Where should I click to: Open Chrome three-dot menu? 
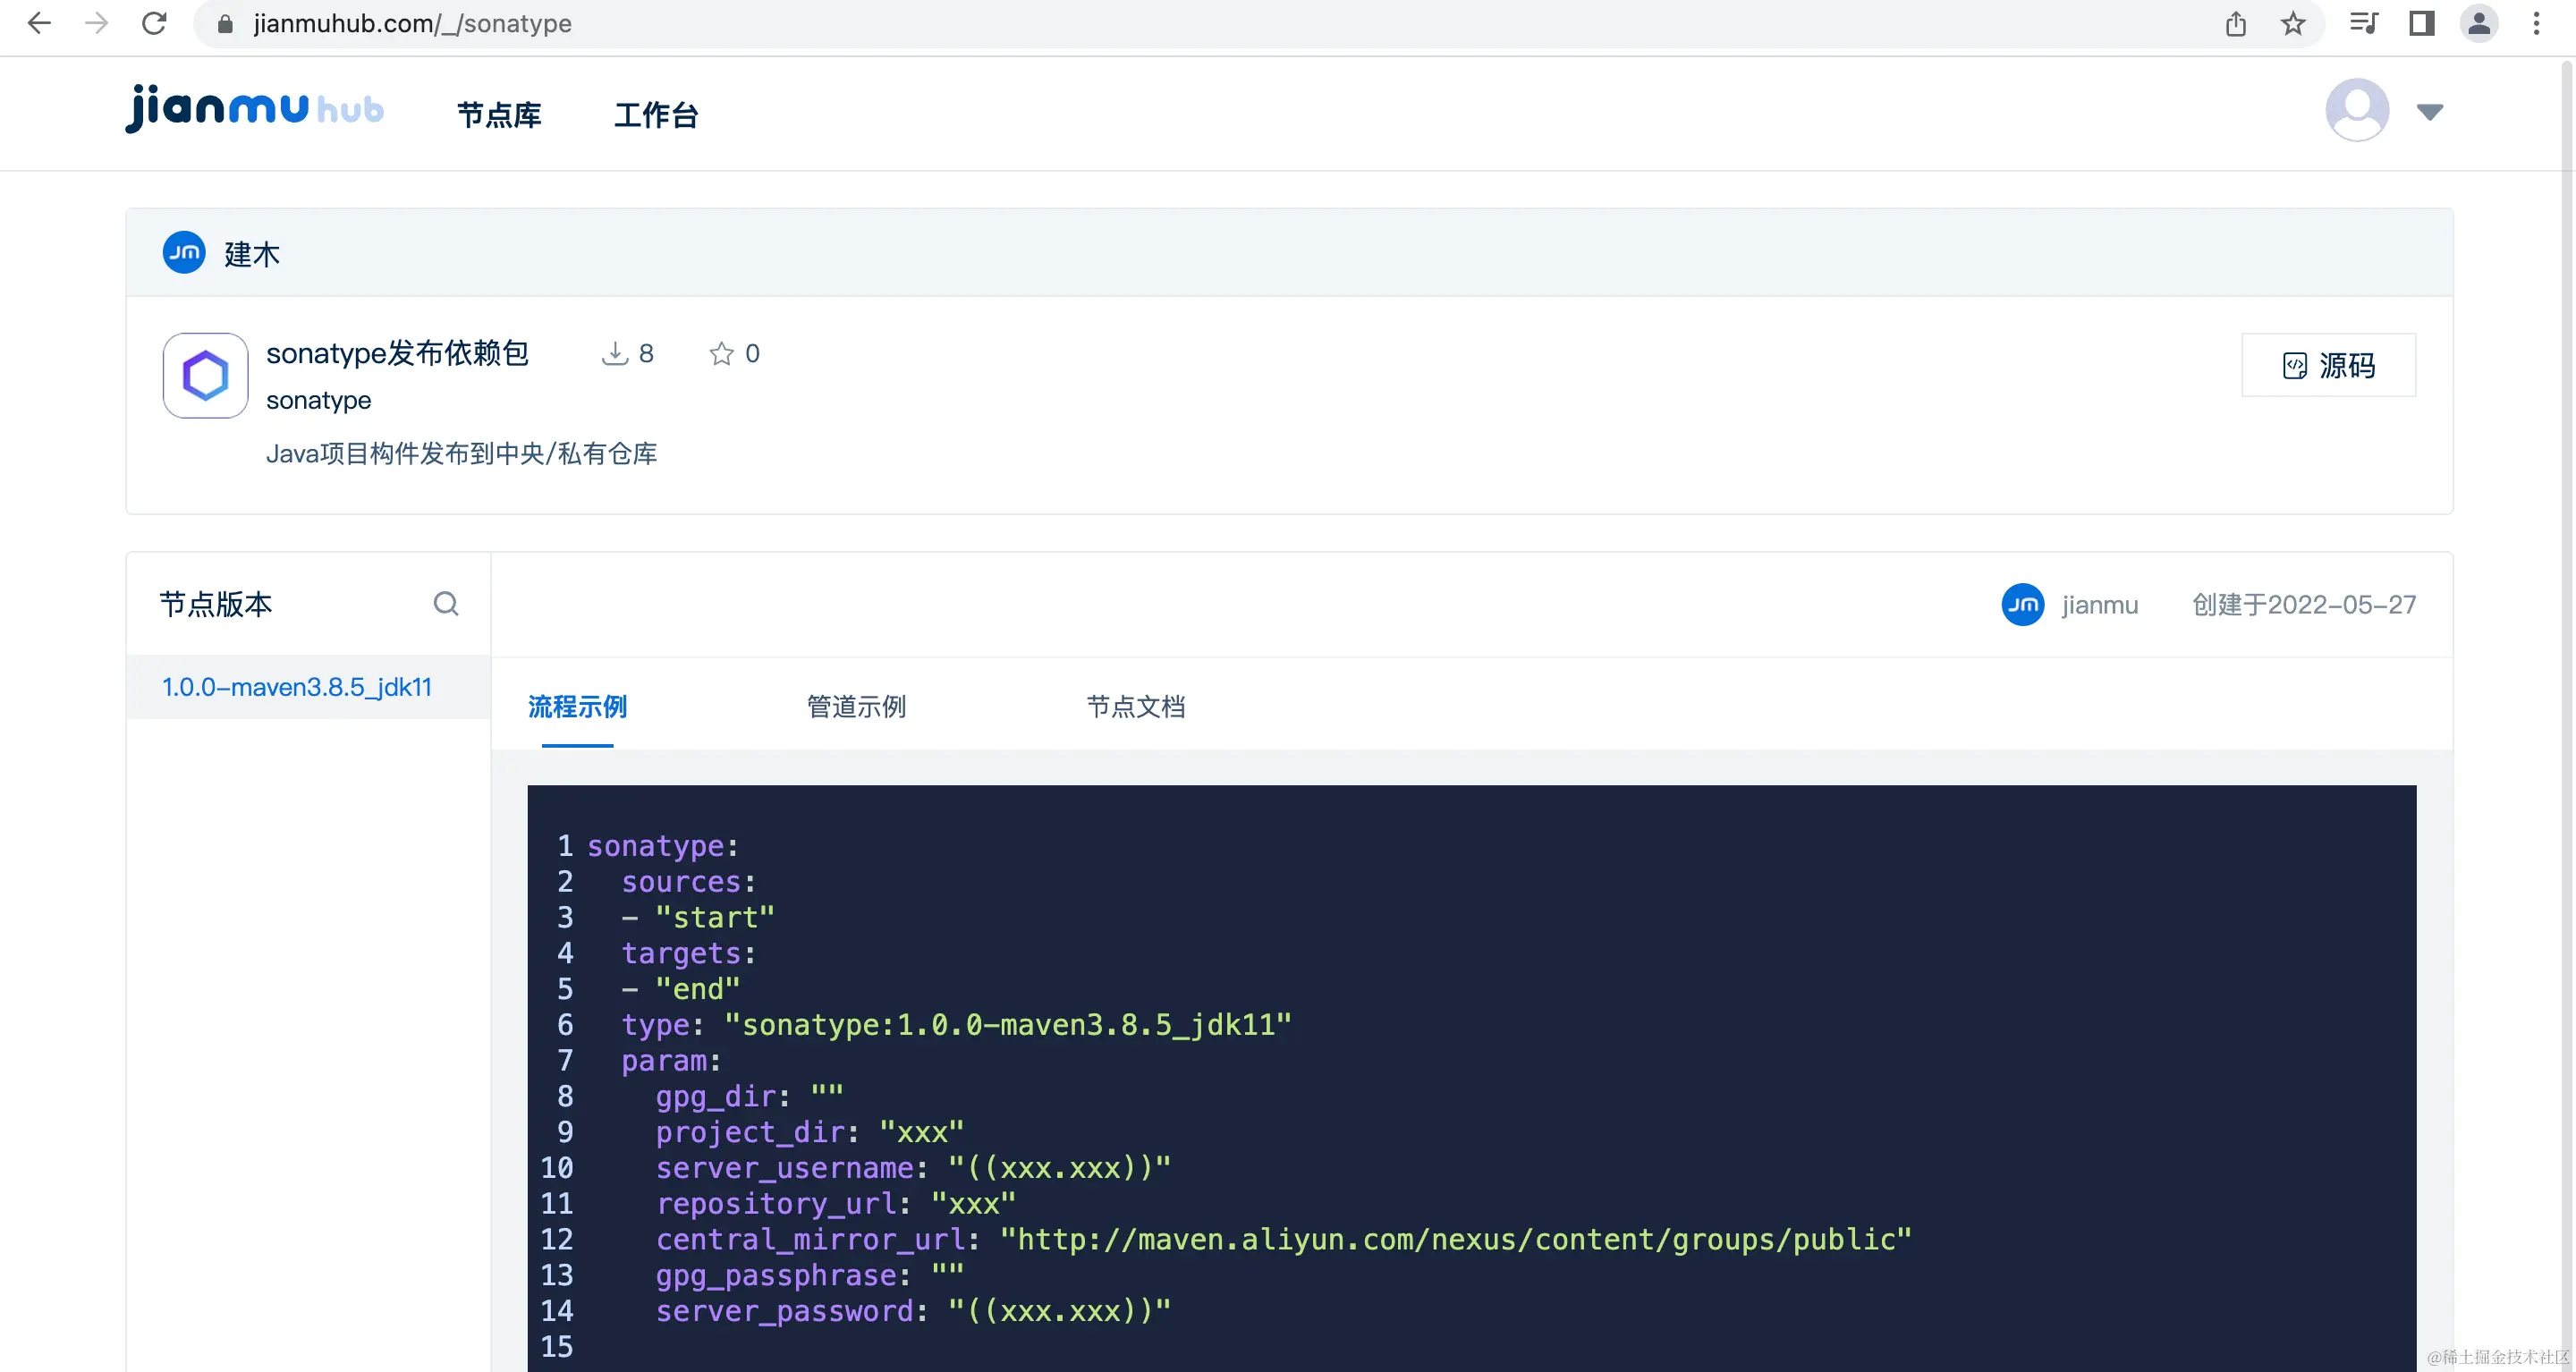[x=2536, y=24]
